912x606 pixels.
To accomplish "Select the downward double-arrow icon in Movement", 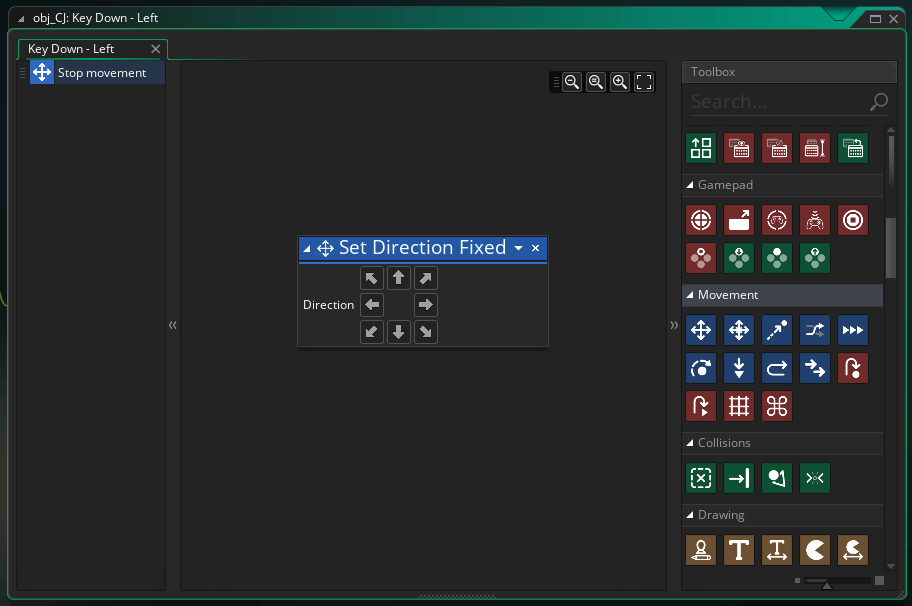I will tap(739, 368).
